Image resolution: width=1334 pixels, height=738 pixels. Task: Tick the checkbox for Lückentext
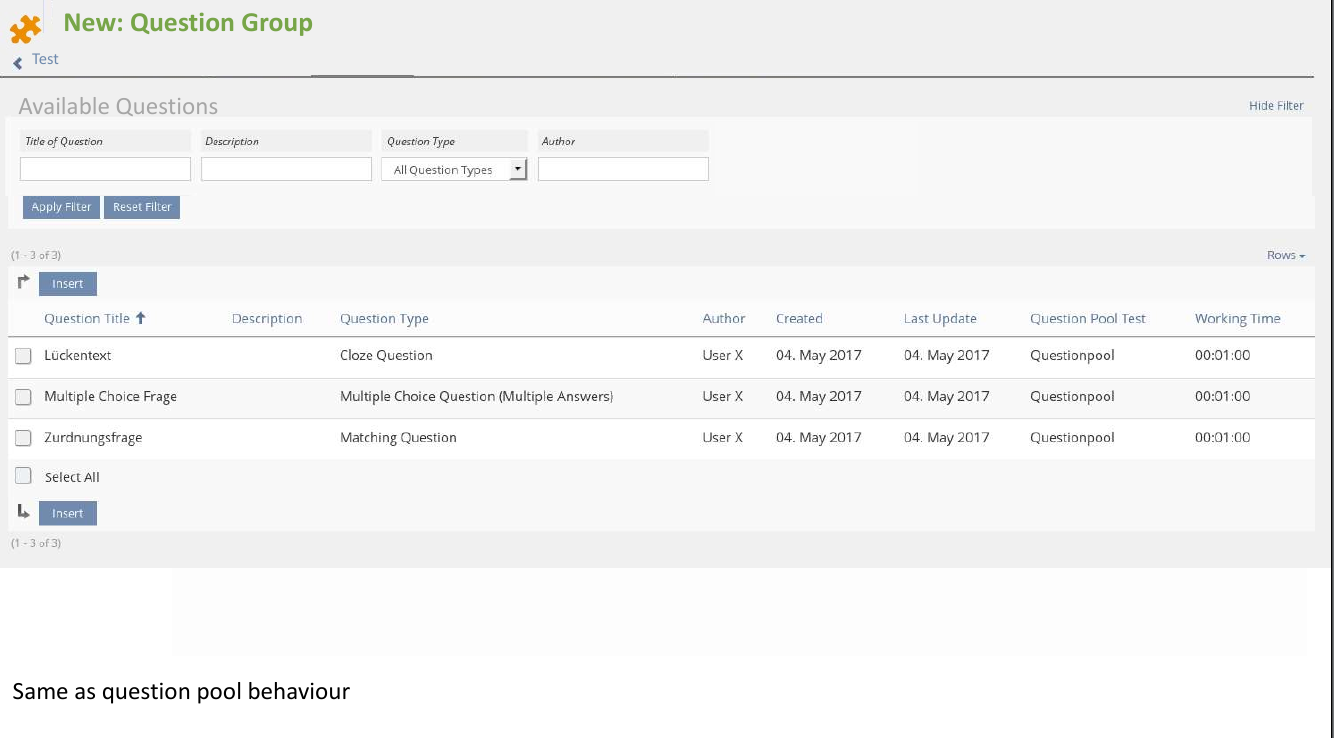point(23,356)
